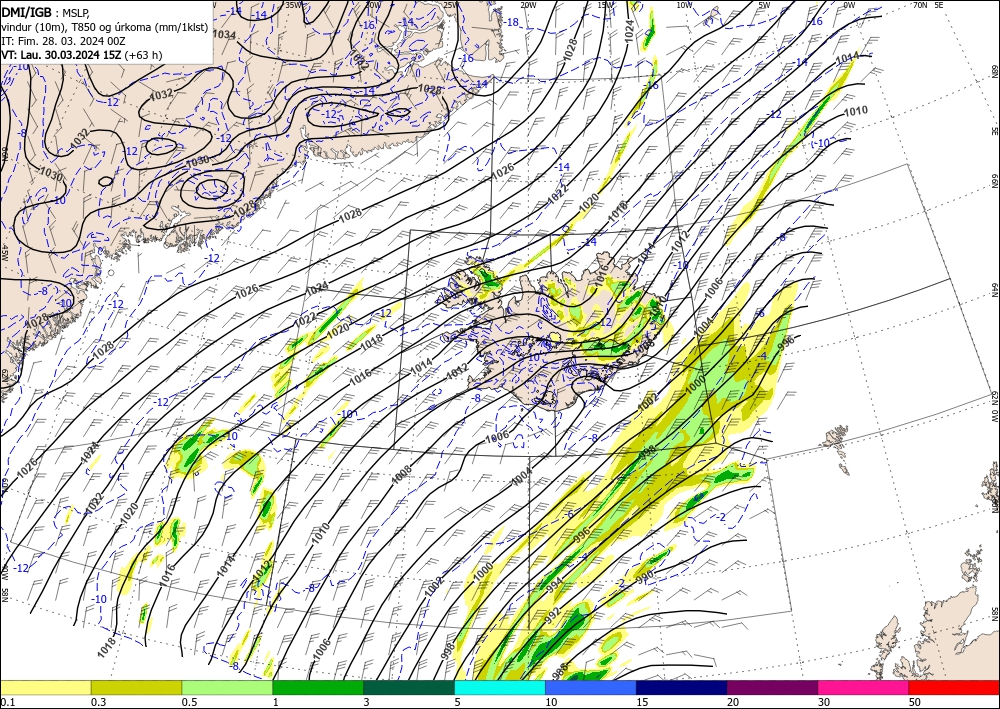Click the '20W' longitude label
1000x709 pixels.
pyautogui.click(x=528, y=5)
